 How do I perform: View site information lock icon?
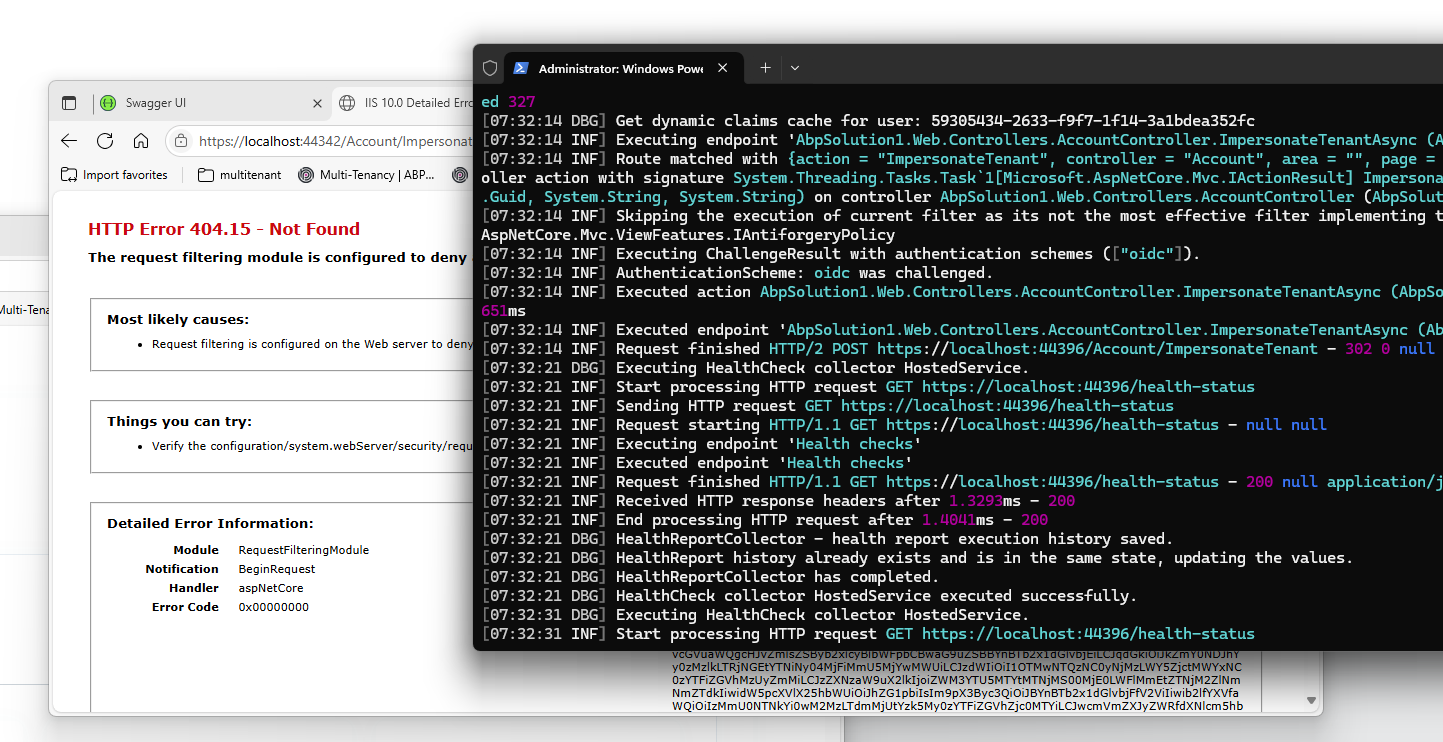pyautogui.click(x=181, y=141)
